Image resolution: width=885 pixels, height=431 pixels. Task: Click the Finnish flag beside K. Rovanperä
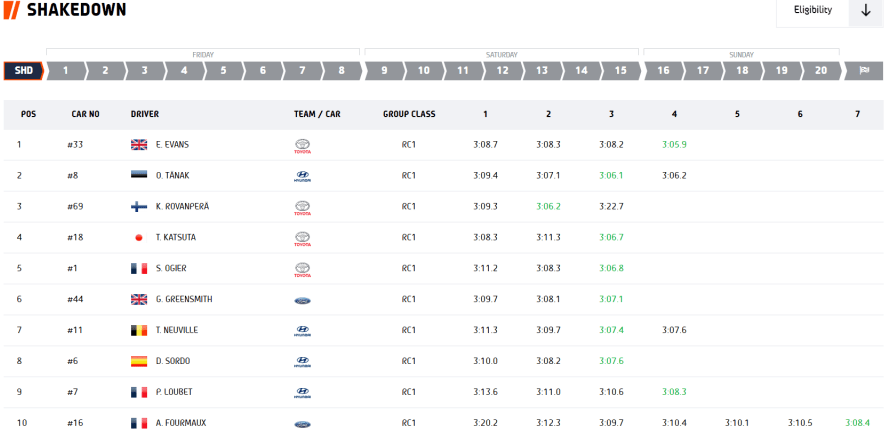click(x=139, y=207)
